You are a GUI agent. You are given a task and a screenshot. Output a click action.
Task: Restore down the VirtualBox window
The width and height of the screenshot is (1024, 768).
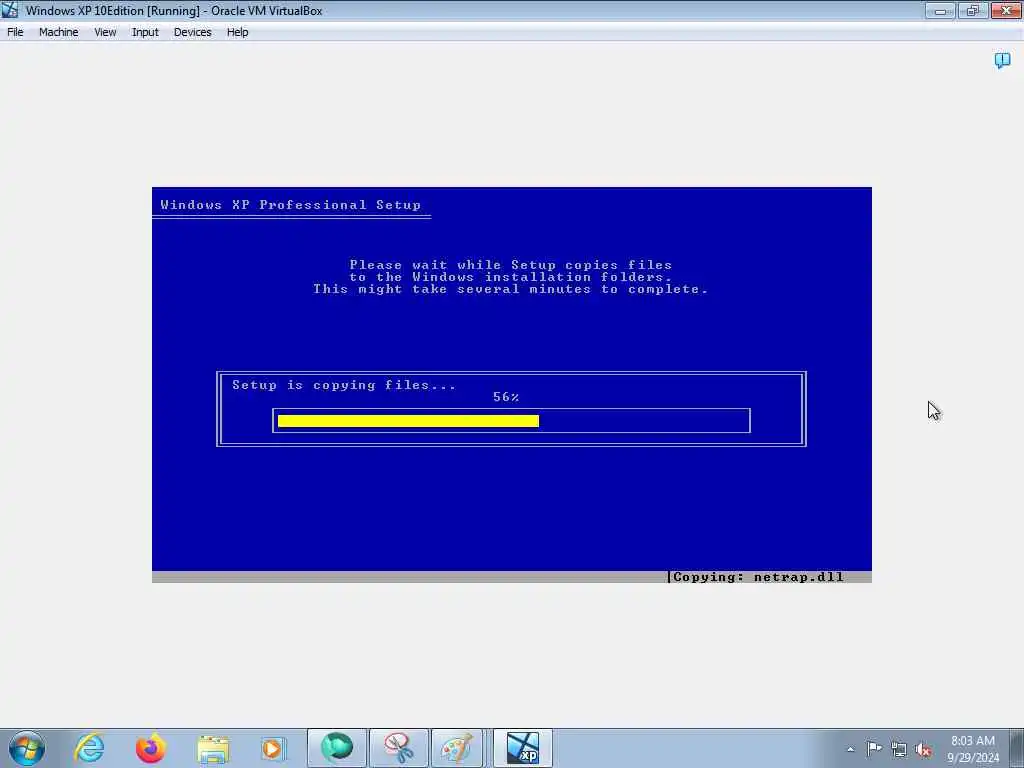[973, 10]
